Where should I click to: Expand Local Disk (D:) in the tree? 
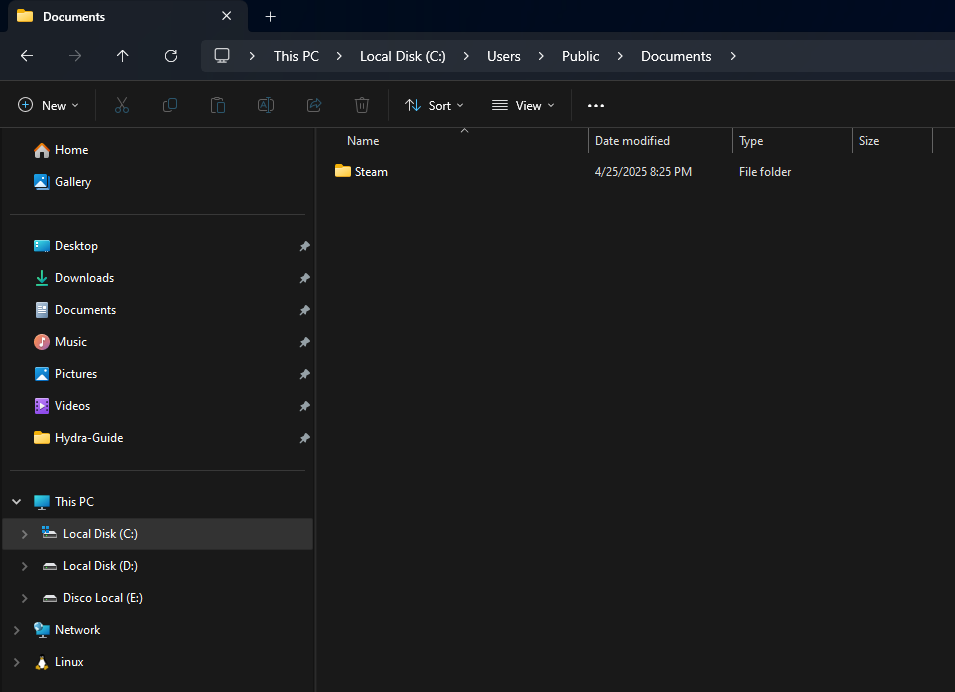pyautogui.click(x=23, y=565)
